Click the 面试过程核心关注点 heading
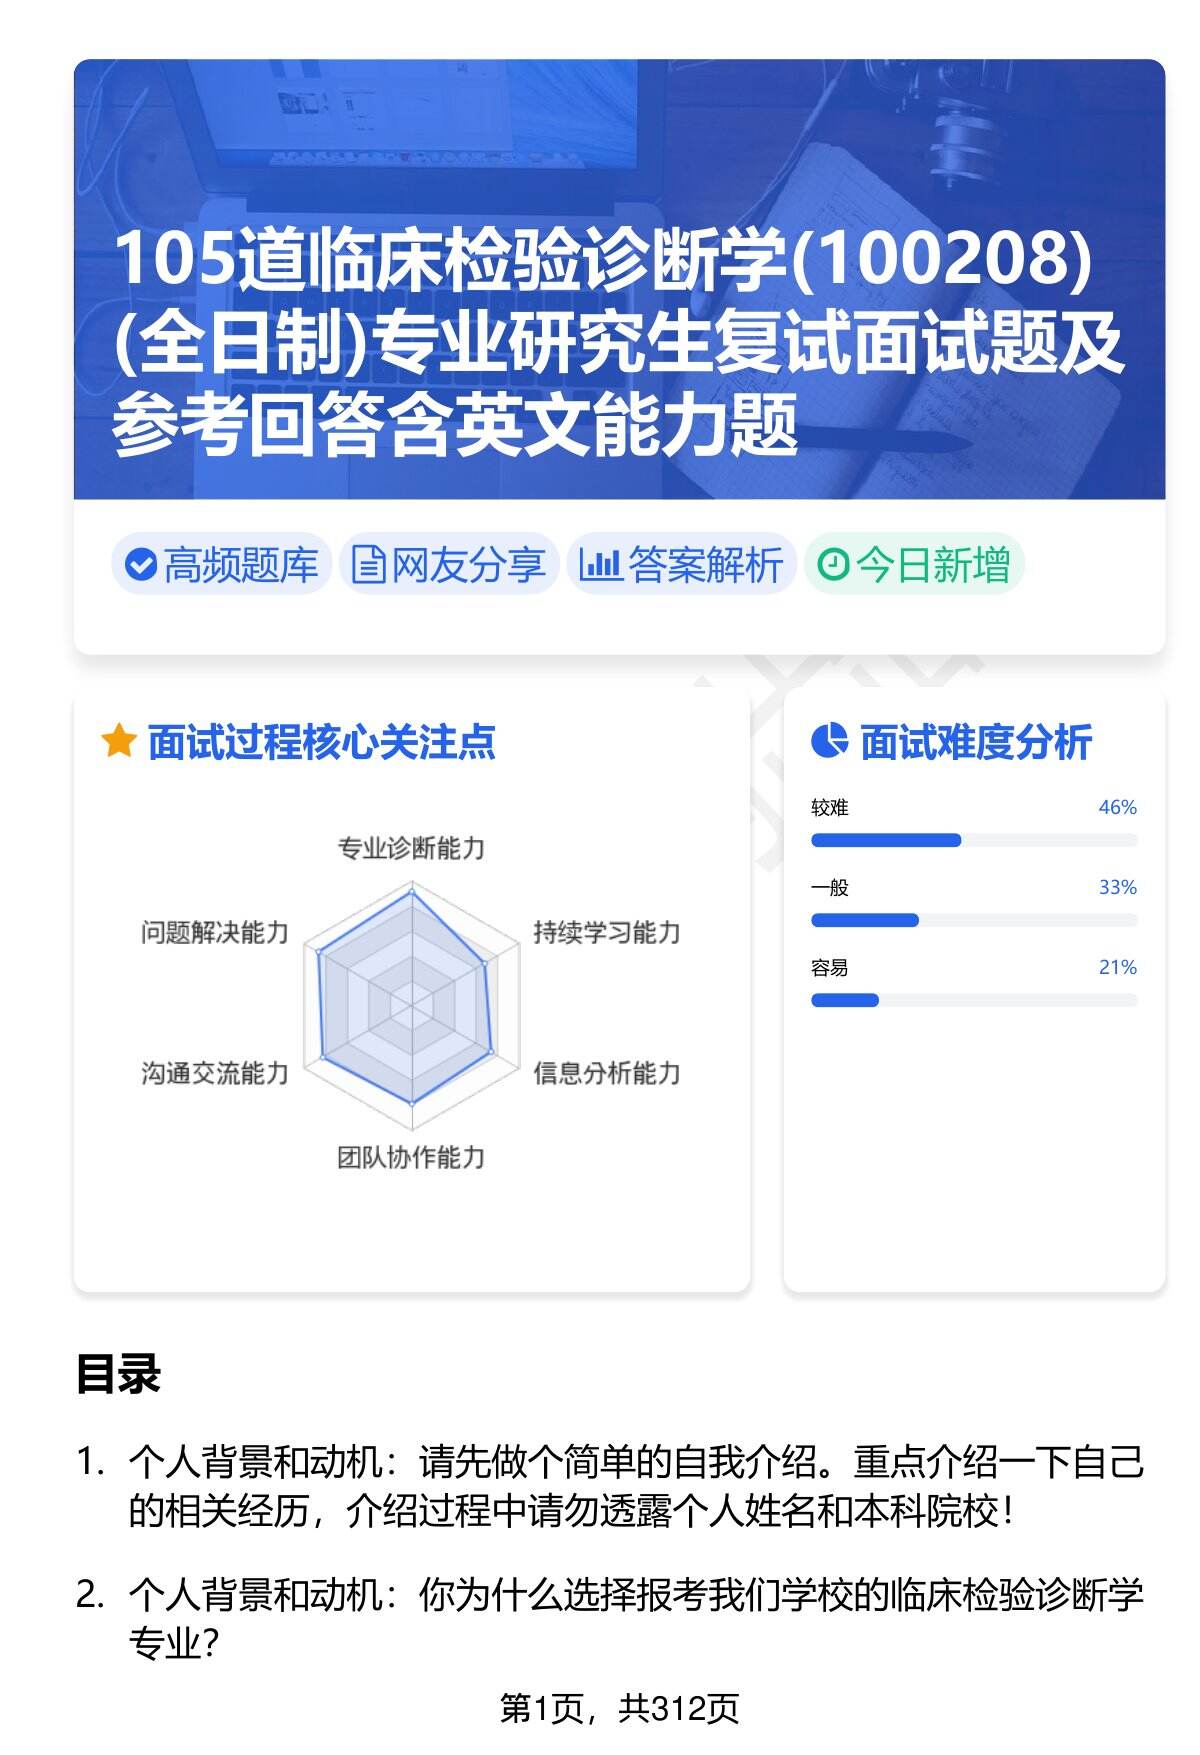 pos(321,742)
